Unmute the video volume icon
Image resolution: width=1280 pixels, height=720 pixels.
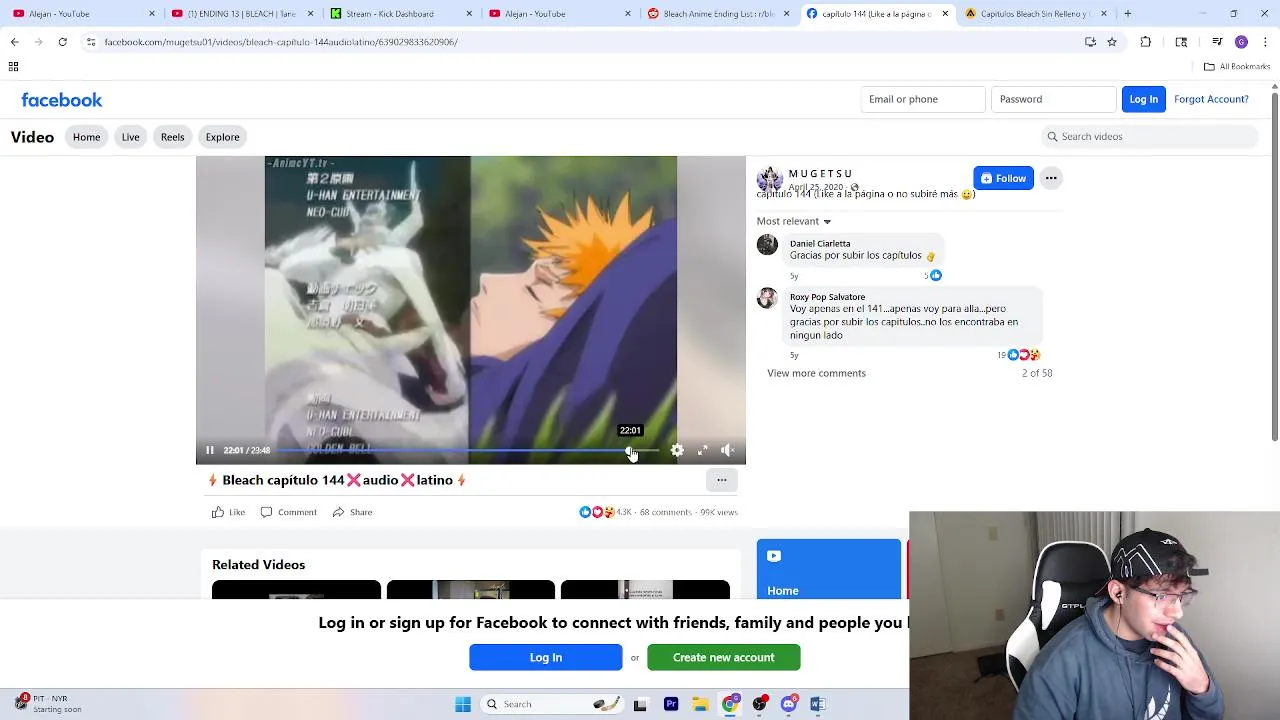[727, 451]
